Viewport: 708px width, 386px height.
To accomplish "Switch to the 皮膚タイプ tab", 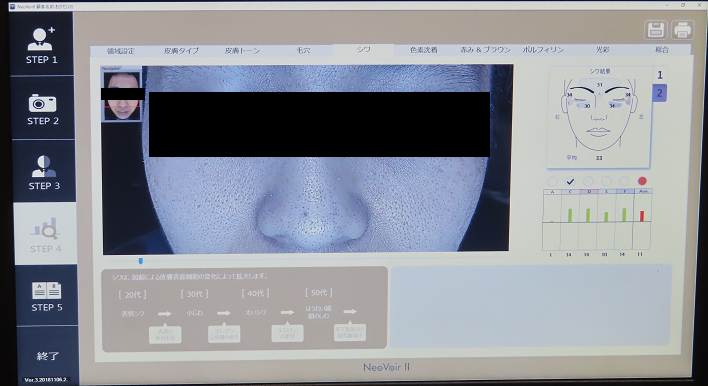I will tap(181, 51).
